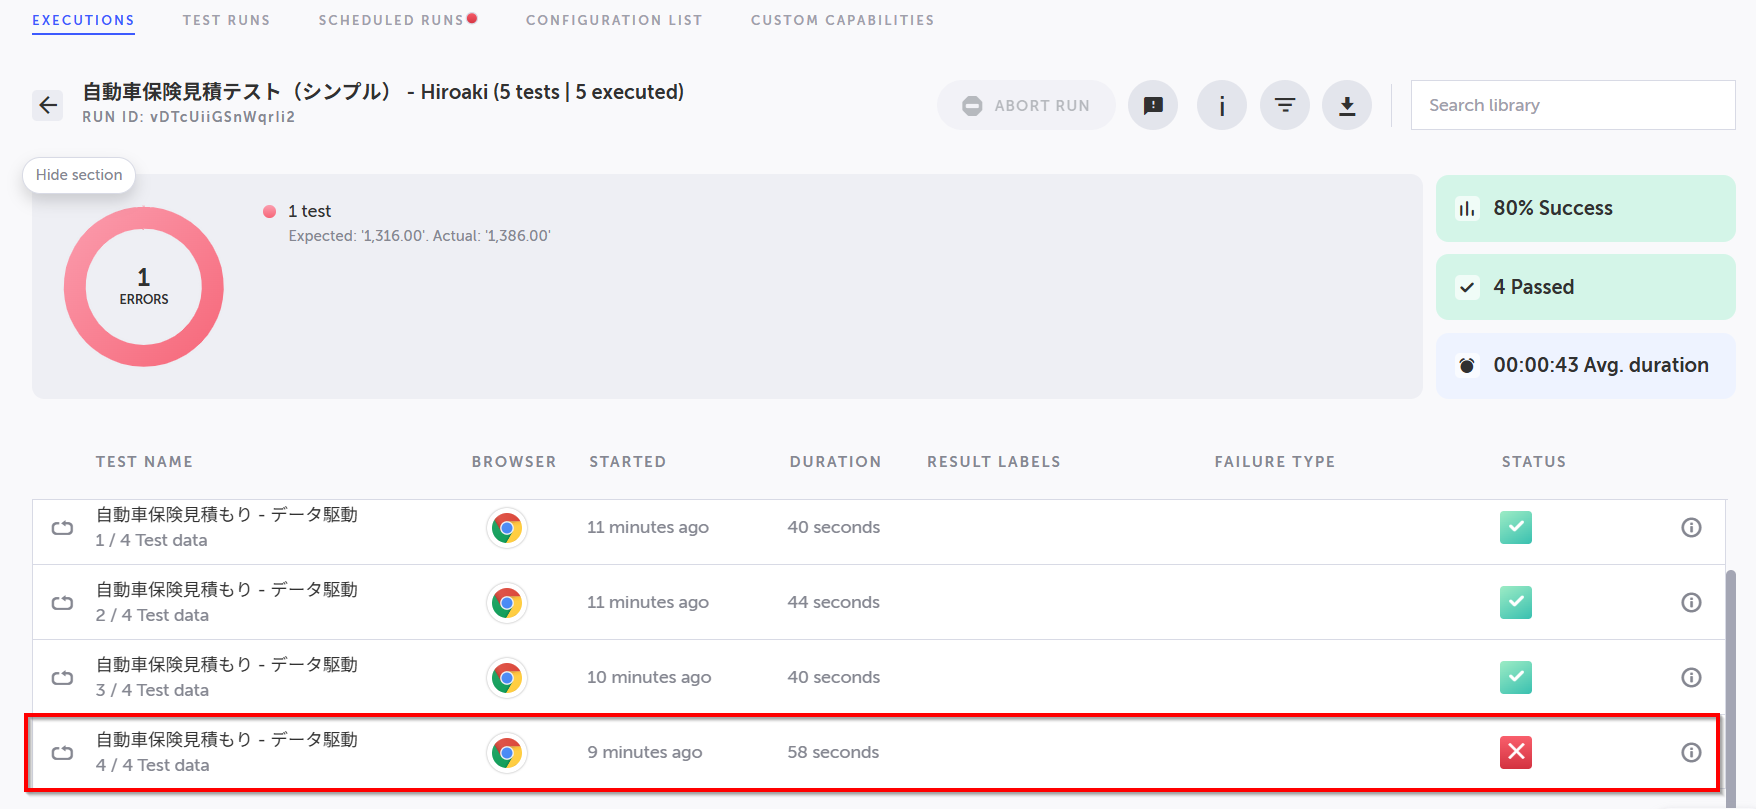Open the feedback comment icon button

coord(1153,105)
